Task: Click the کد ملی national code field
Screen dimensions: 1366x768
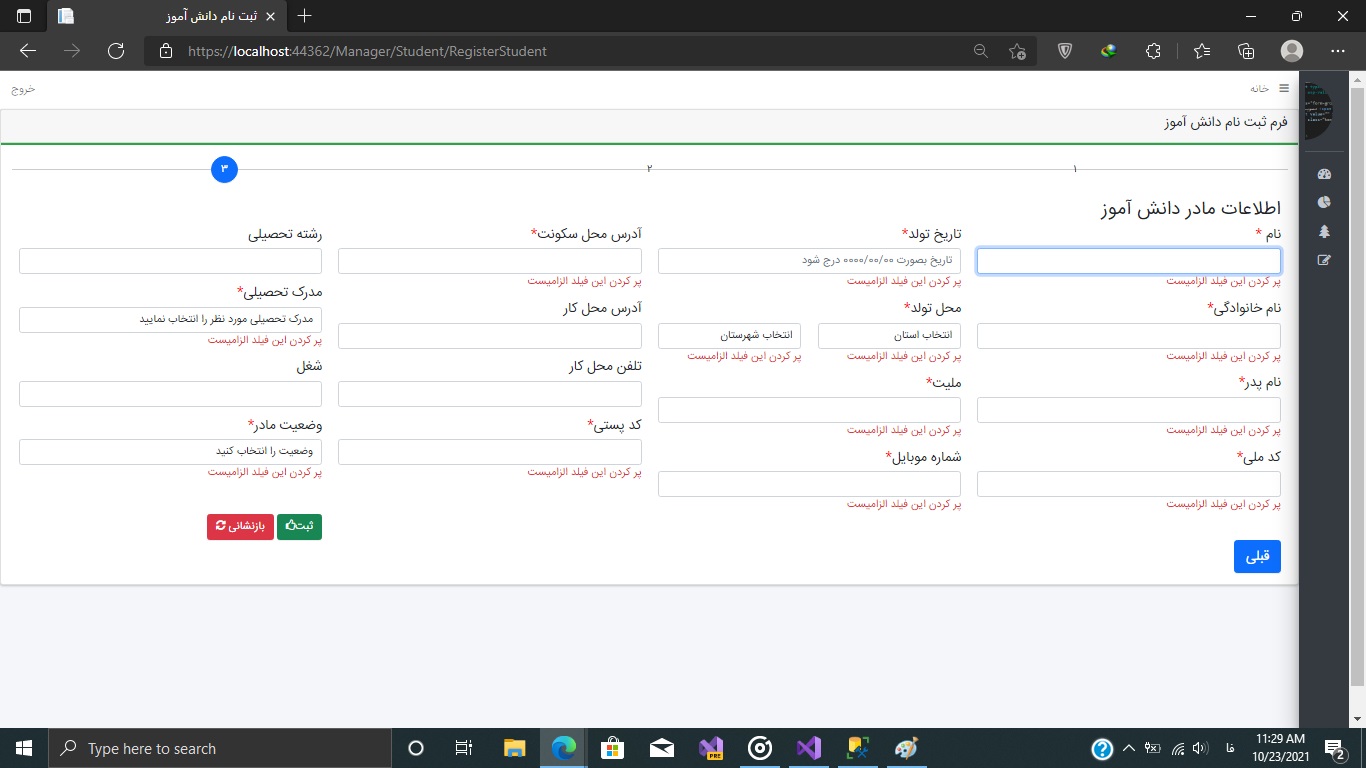Action: tap(1129, 484)
